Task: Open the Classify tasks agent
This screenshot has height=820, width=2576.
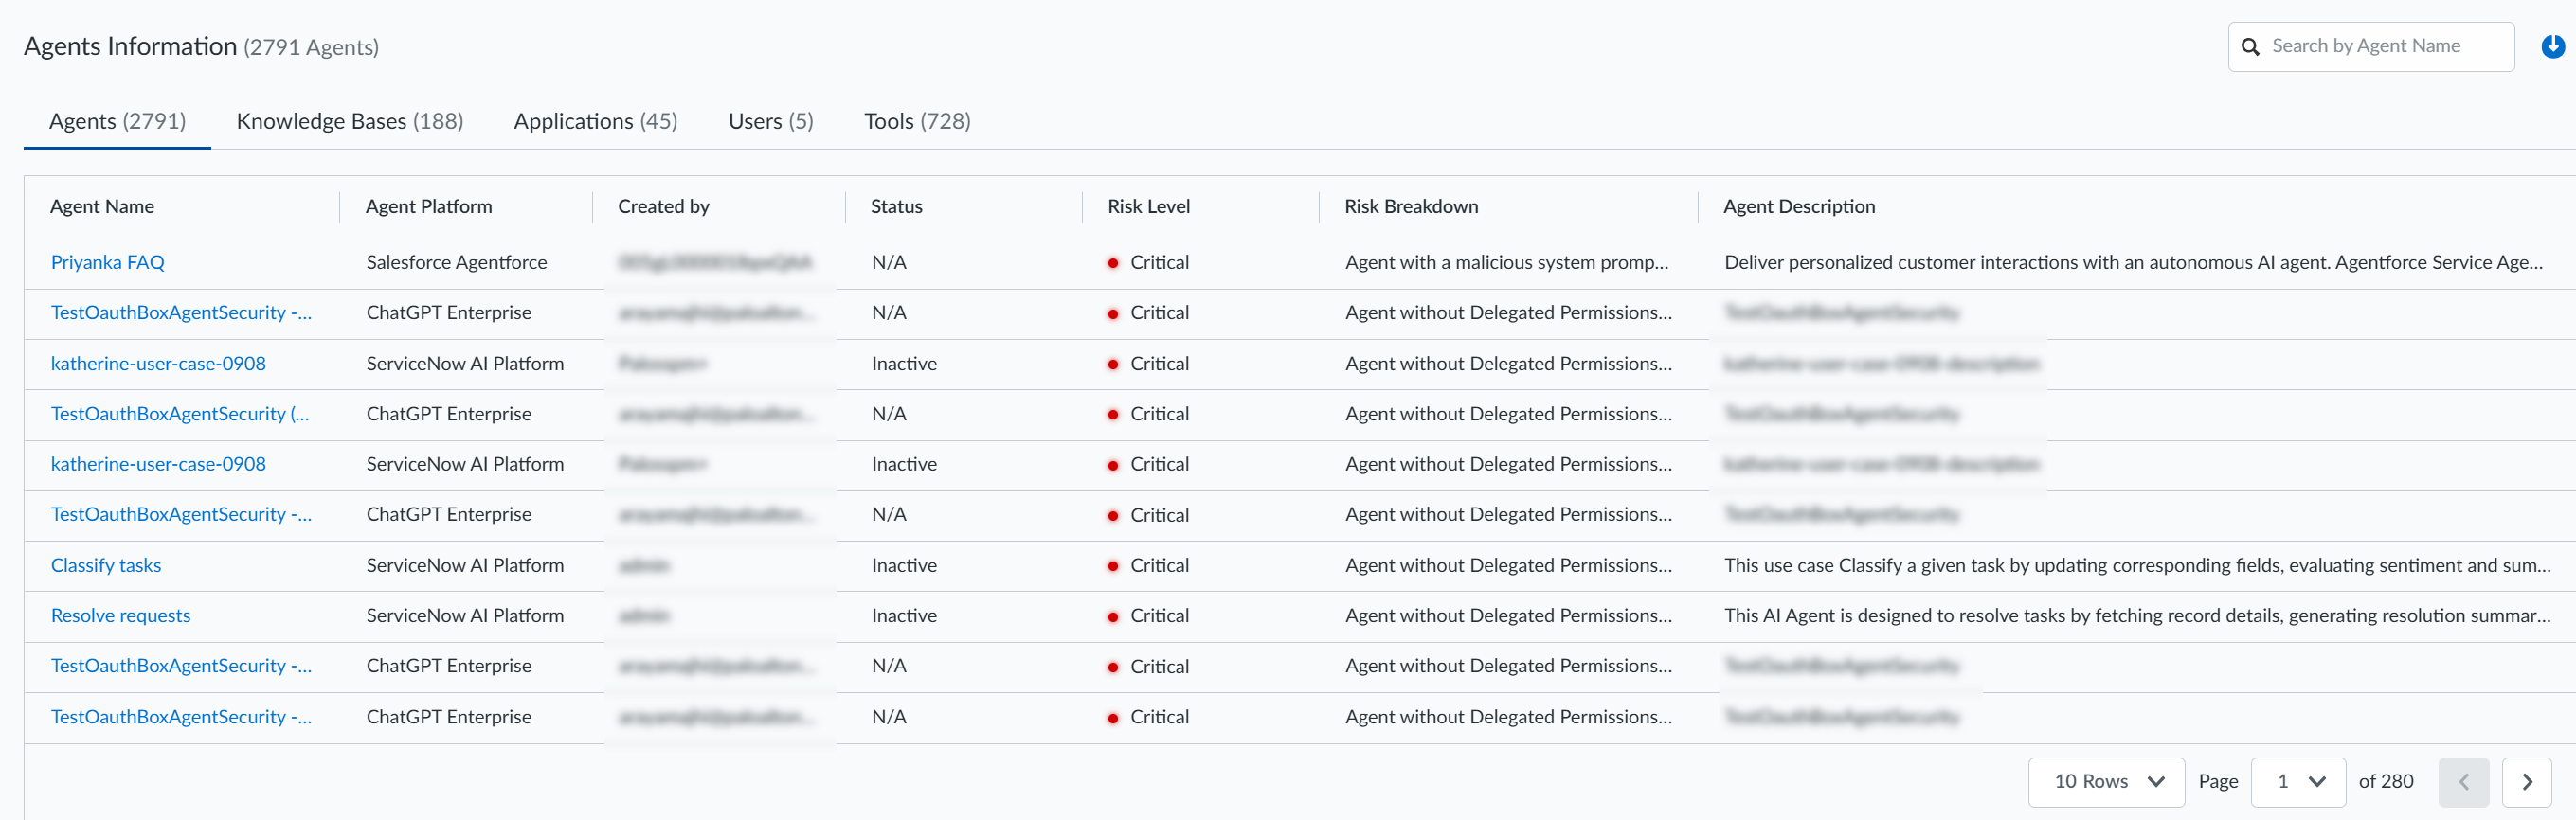Action: 106,565
